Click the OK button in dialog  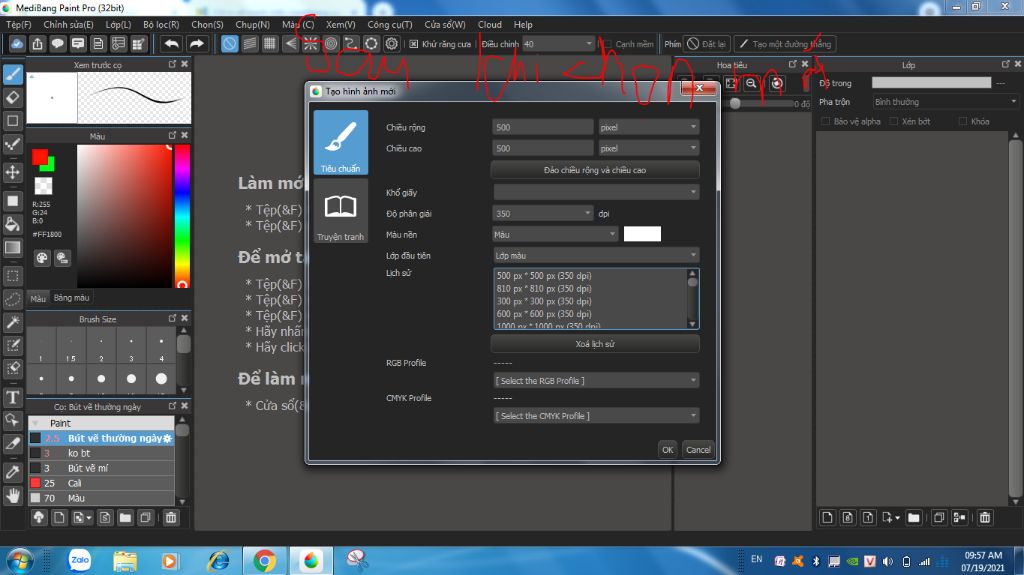tap(667, 450)
